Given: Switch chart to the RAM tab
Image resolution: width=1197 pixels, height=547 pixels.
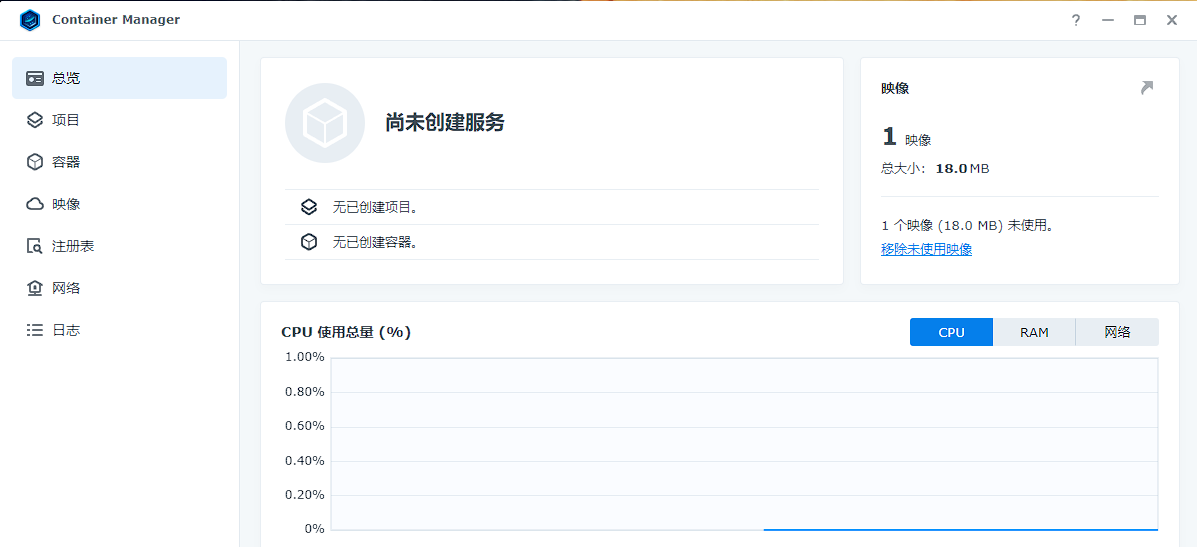Looking at the screenshot, I should click(1034, 332).
